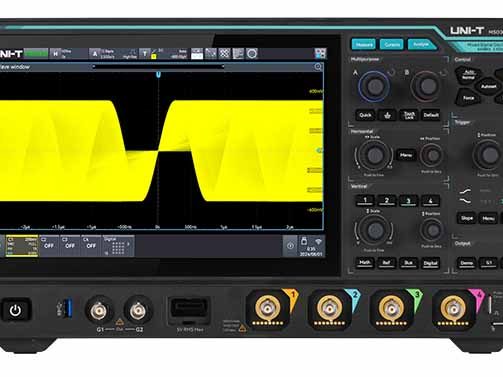
Task: Tap the T trigger settings block
Action: point(164,54)
